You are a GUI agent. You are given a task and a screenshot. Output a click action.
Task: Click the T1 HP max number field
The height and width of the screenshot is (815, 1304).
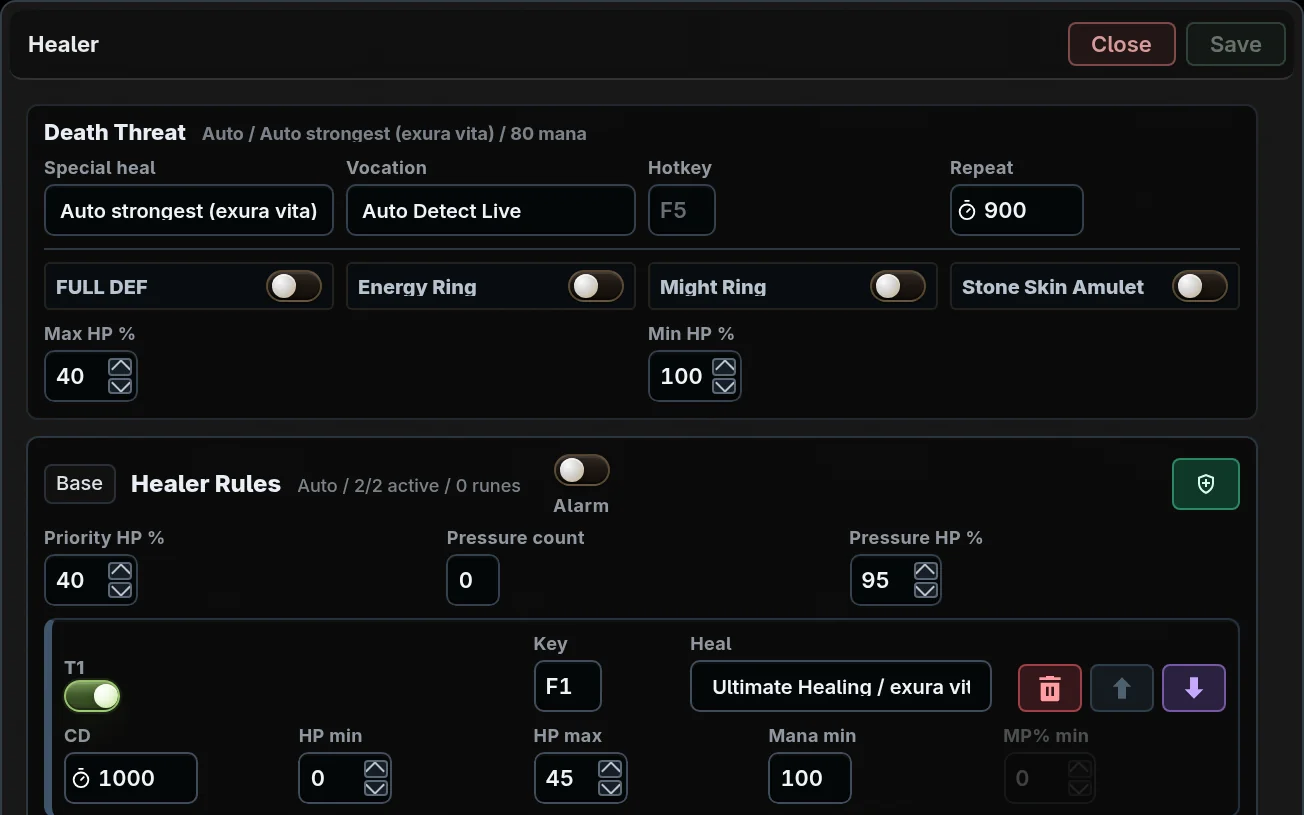pos(581,778)
